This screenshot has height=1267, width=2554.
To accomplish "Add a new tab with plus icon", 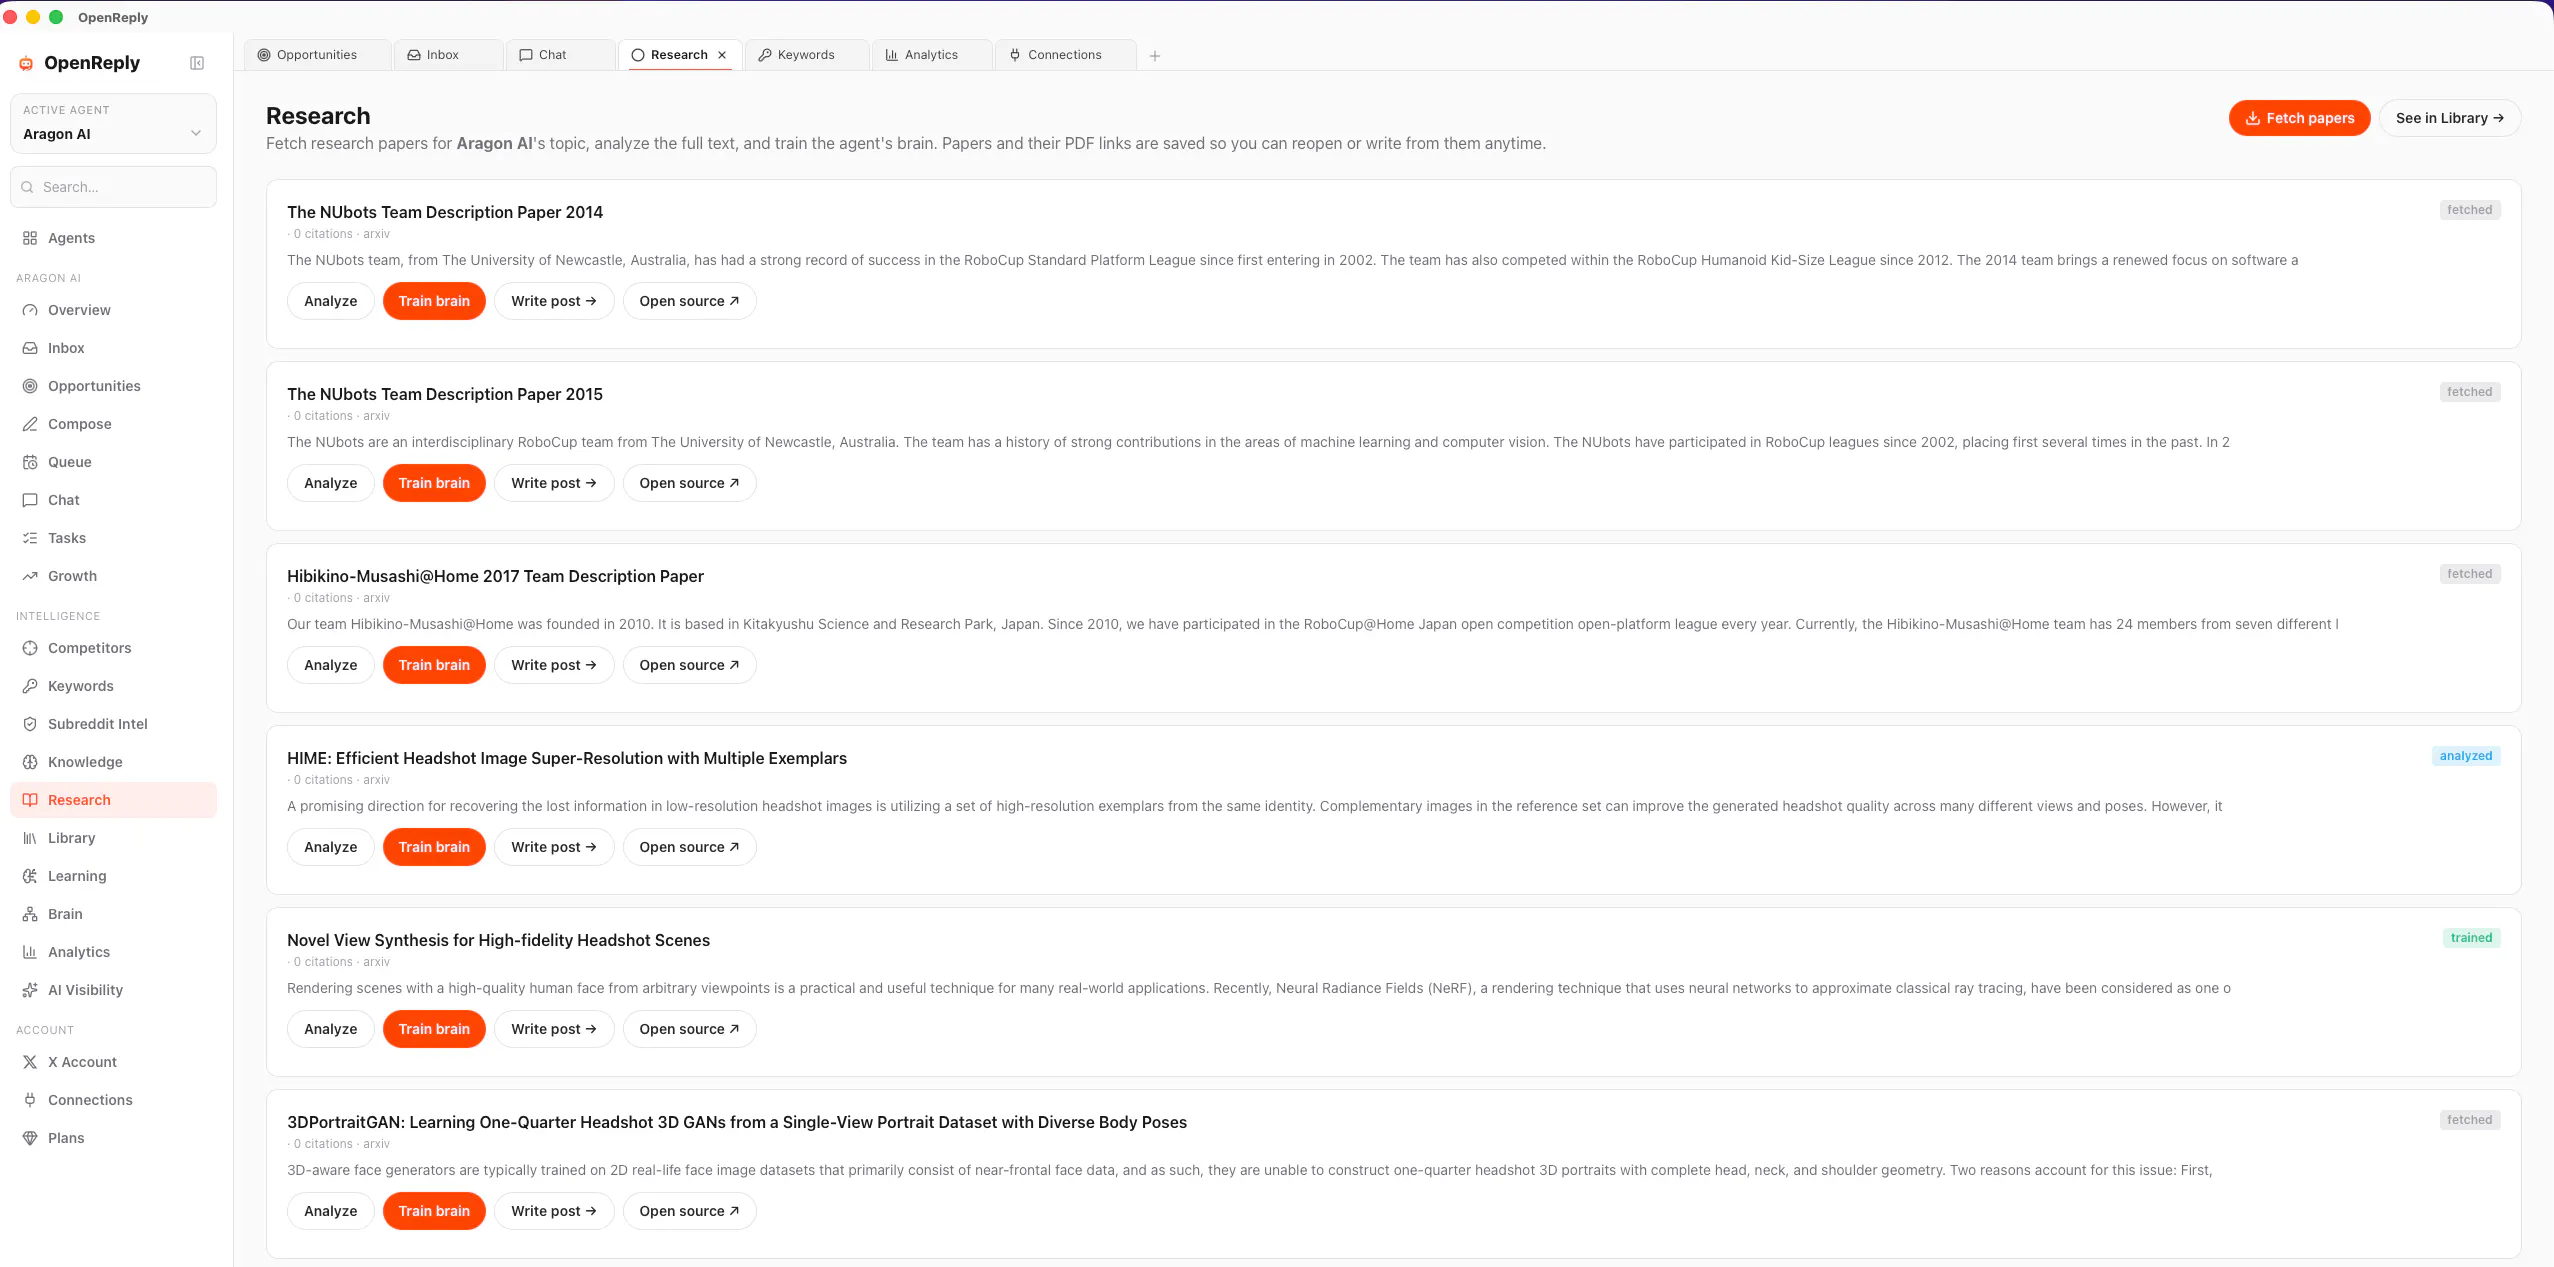I will (1155, 56).
